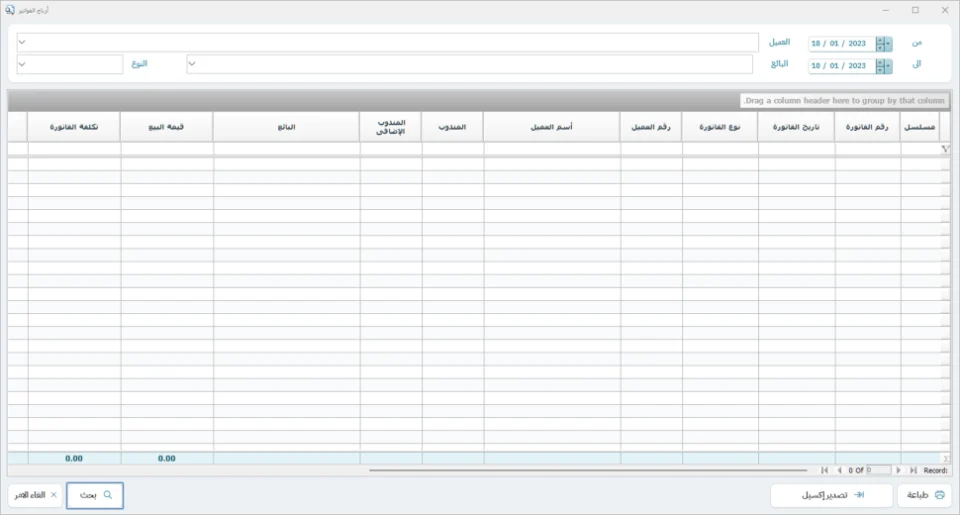The width and height of the screenshot is (960, 515).
Task: Click the الى date field 18/01/2023
Action: pos(841,66)
